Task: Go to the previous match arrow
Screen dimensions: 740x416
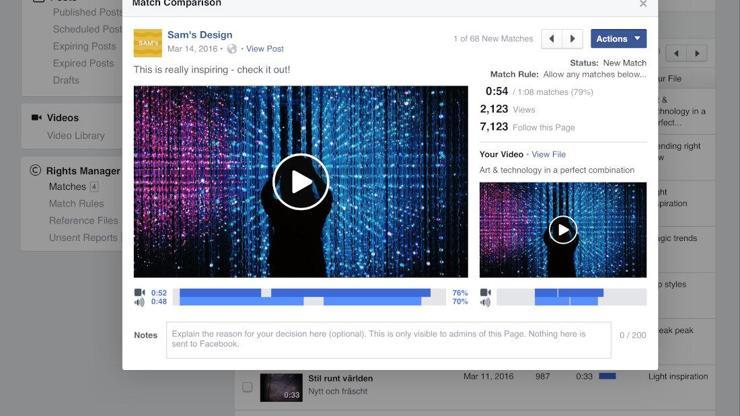Action: [x=551, y=39]
